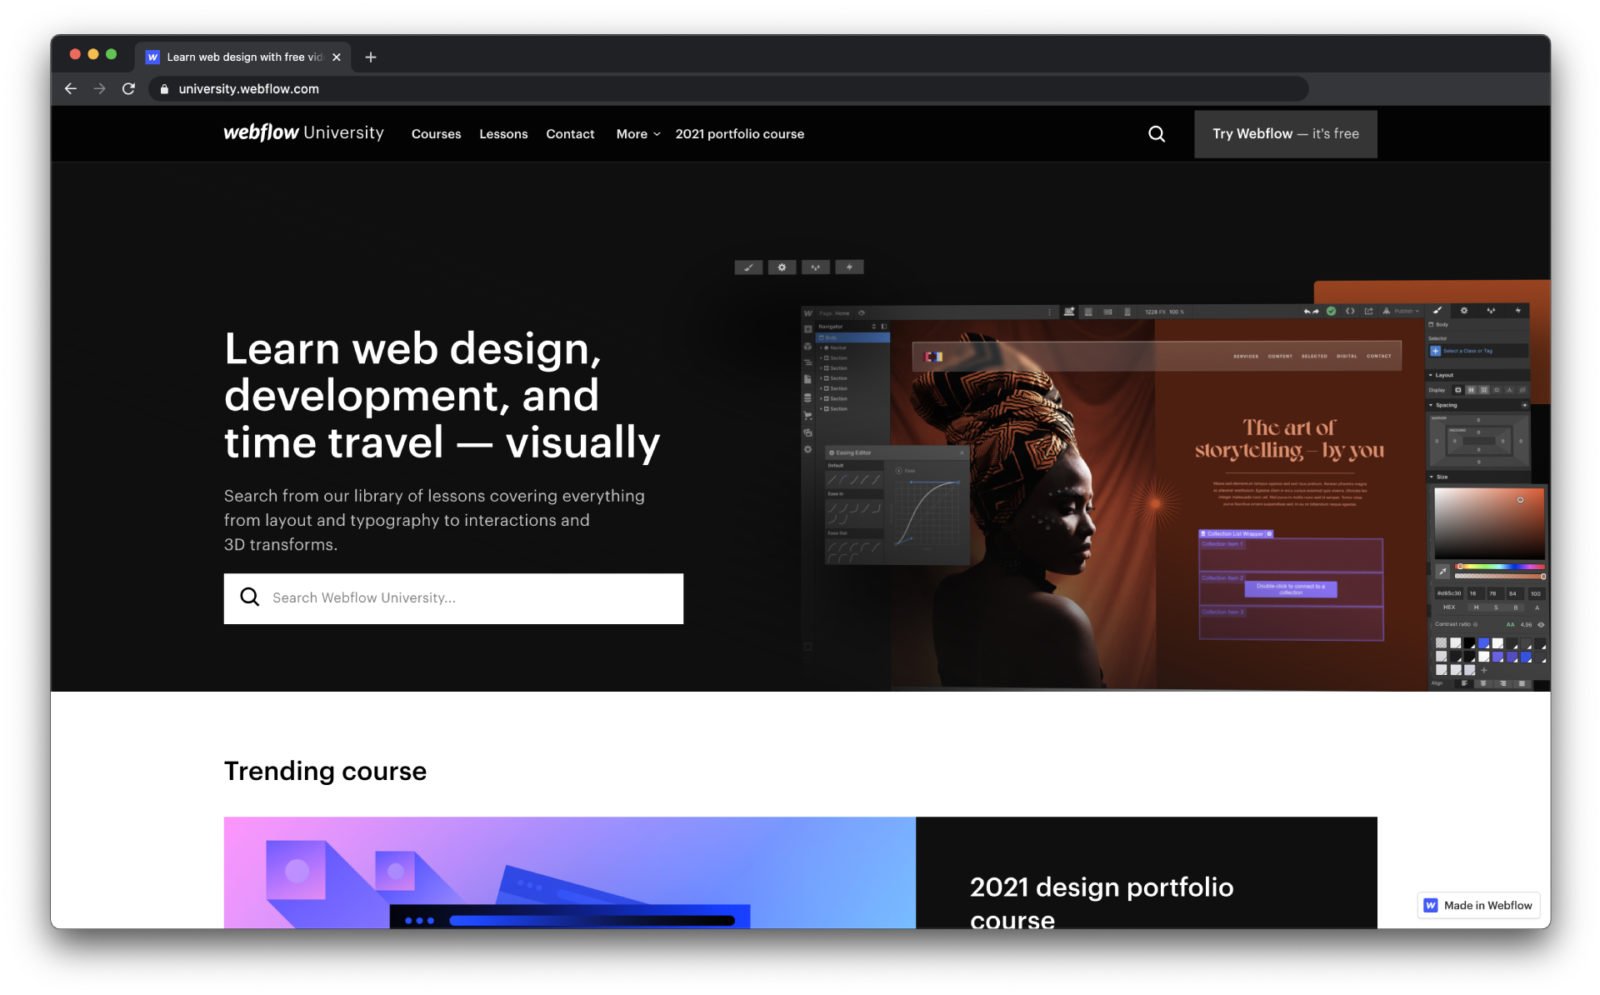1600x995 pixels.
Task: Select the 'Learn web design with free' tab
Action: click(244, 57)
